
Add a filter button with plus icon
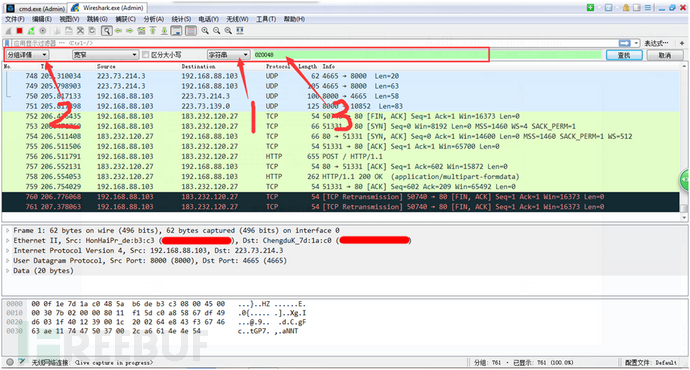(x=682, y=43)
